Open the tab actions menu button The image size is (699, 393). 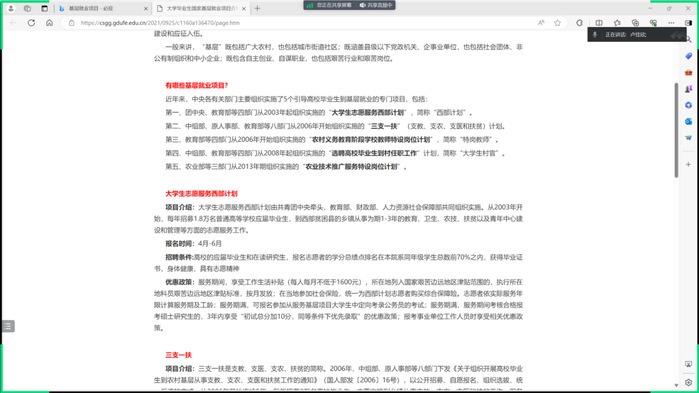click(x=44, y=8)
